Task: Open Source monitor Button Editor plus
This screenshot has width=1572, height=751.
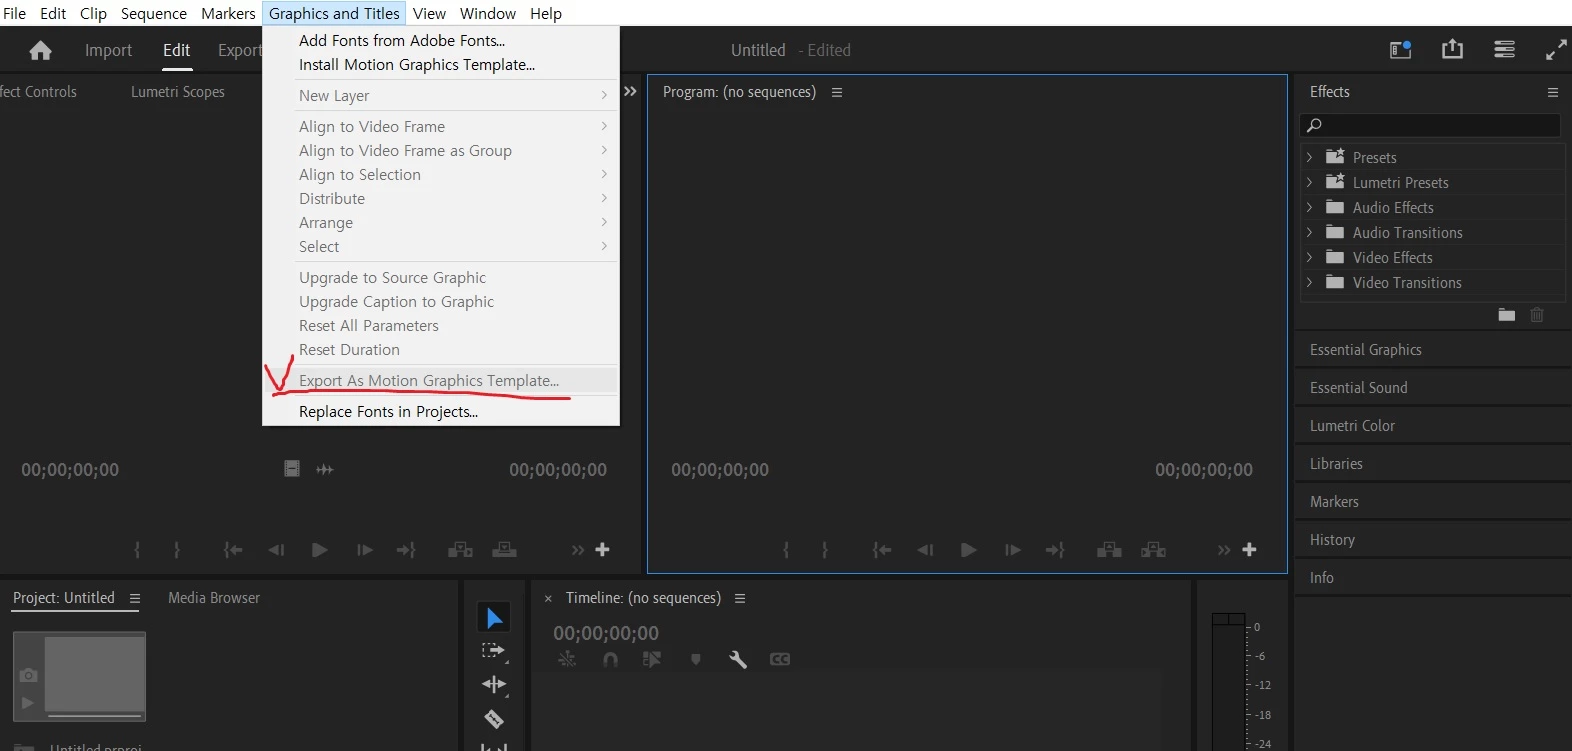Action: (x=602, y=550)
